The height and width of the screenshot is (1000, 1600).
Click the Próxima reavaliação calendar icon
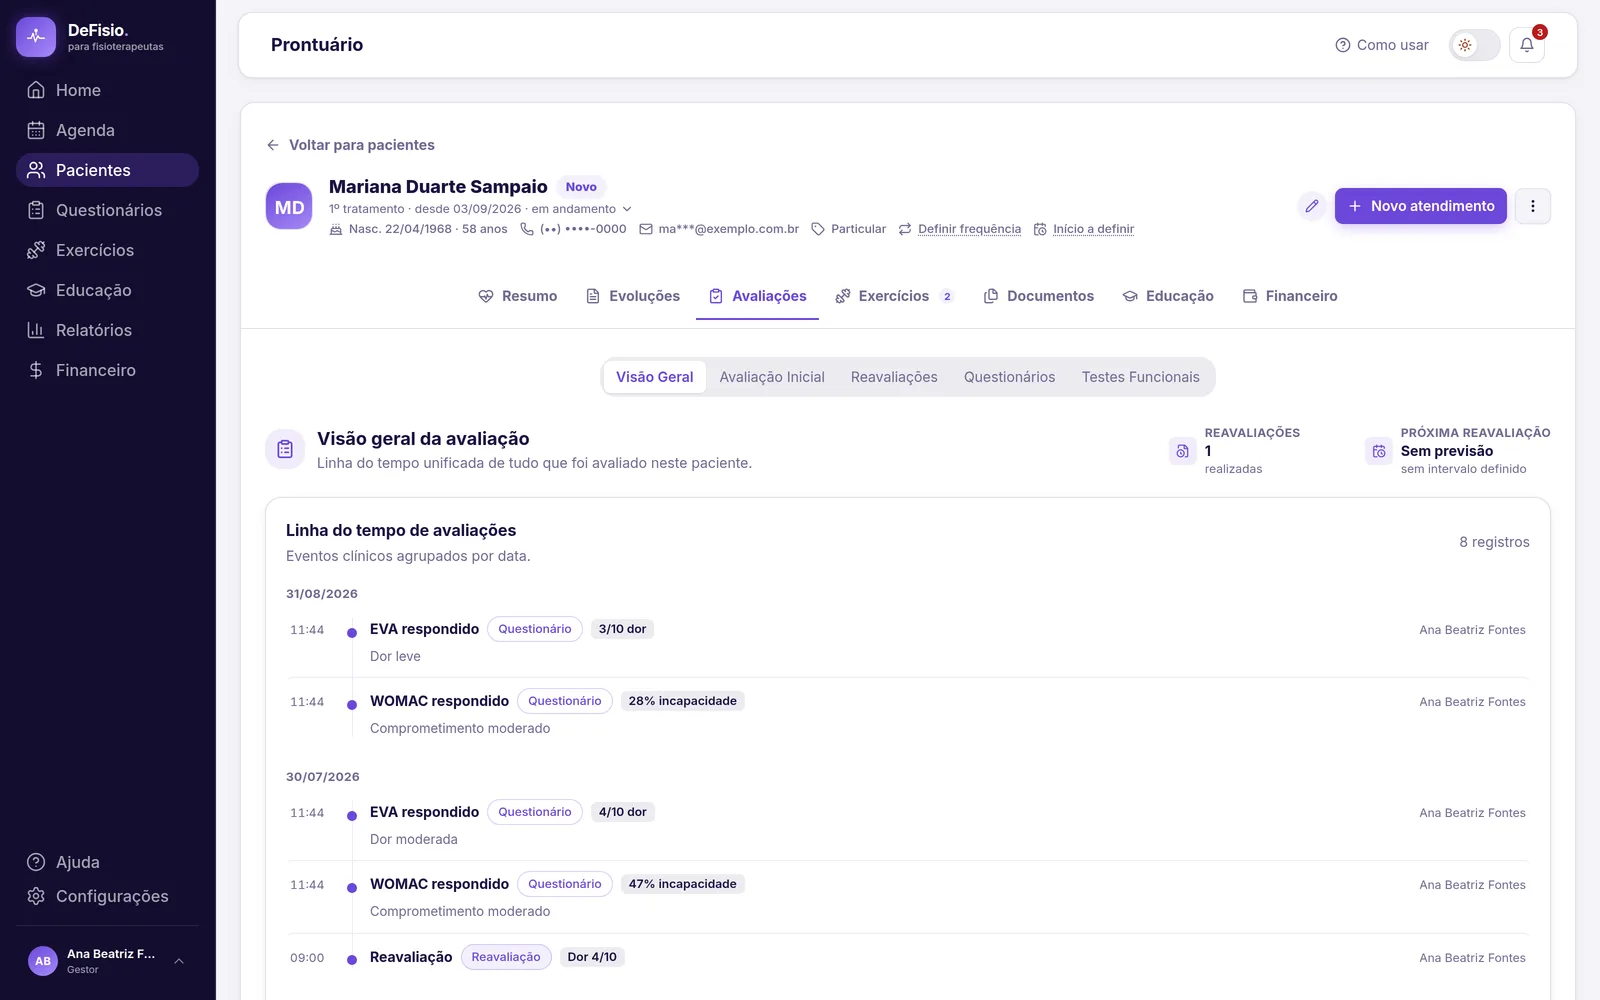[1379, 451]
